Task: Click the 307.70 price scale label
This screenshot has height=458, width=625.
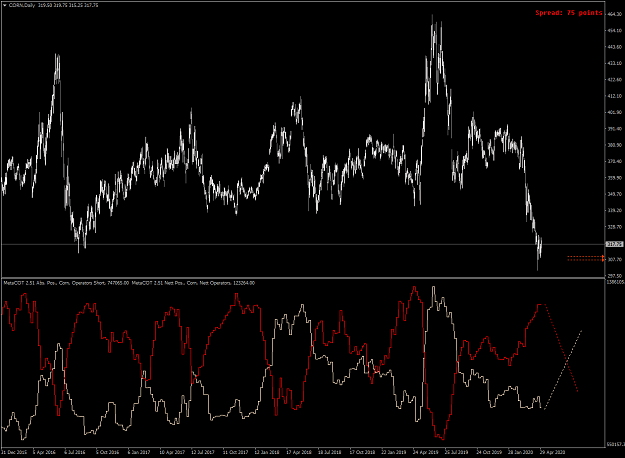Action: point(615,259)
